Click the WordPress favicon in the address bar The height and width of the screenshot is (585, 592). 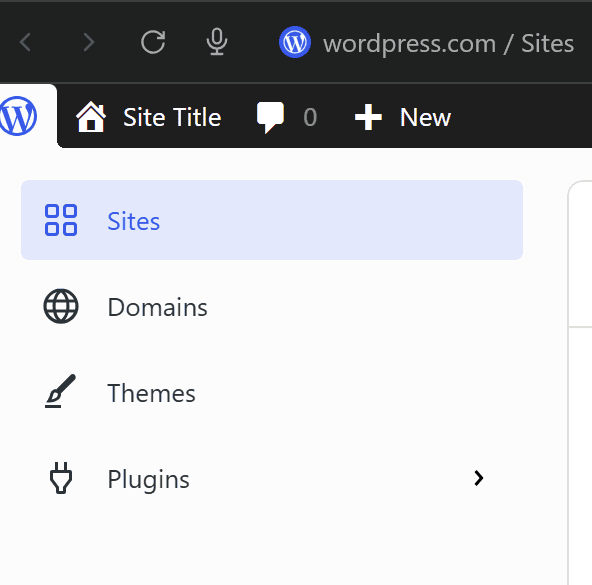tap(295, 42)
